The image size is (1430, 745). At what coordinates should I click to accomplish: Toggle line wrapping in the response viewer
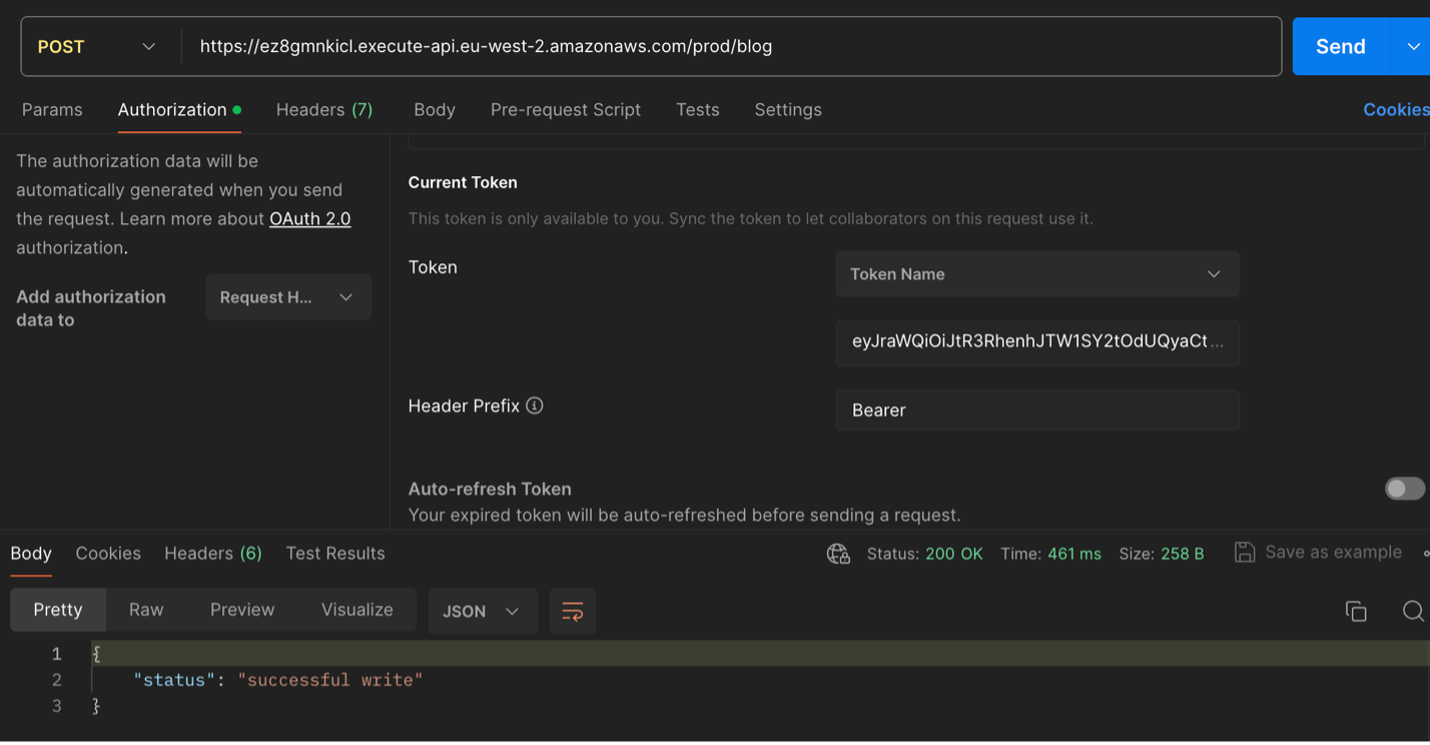click(x=572, y=610)
